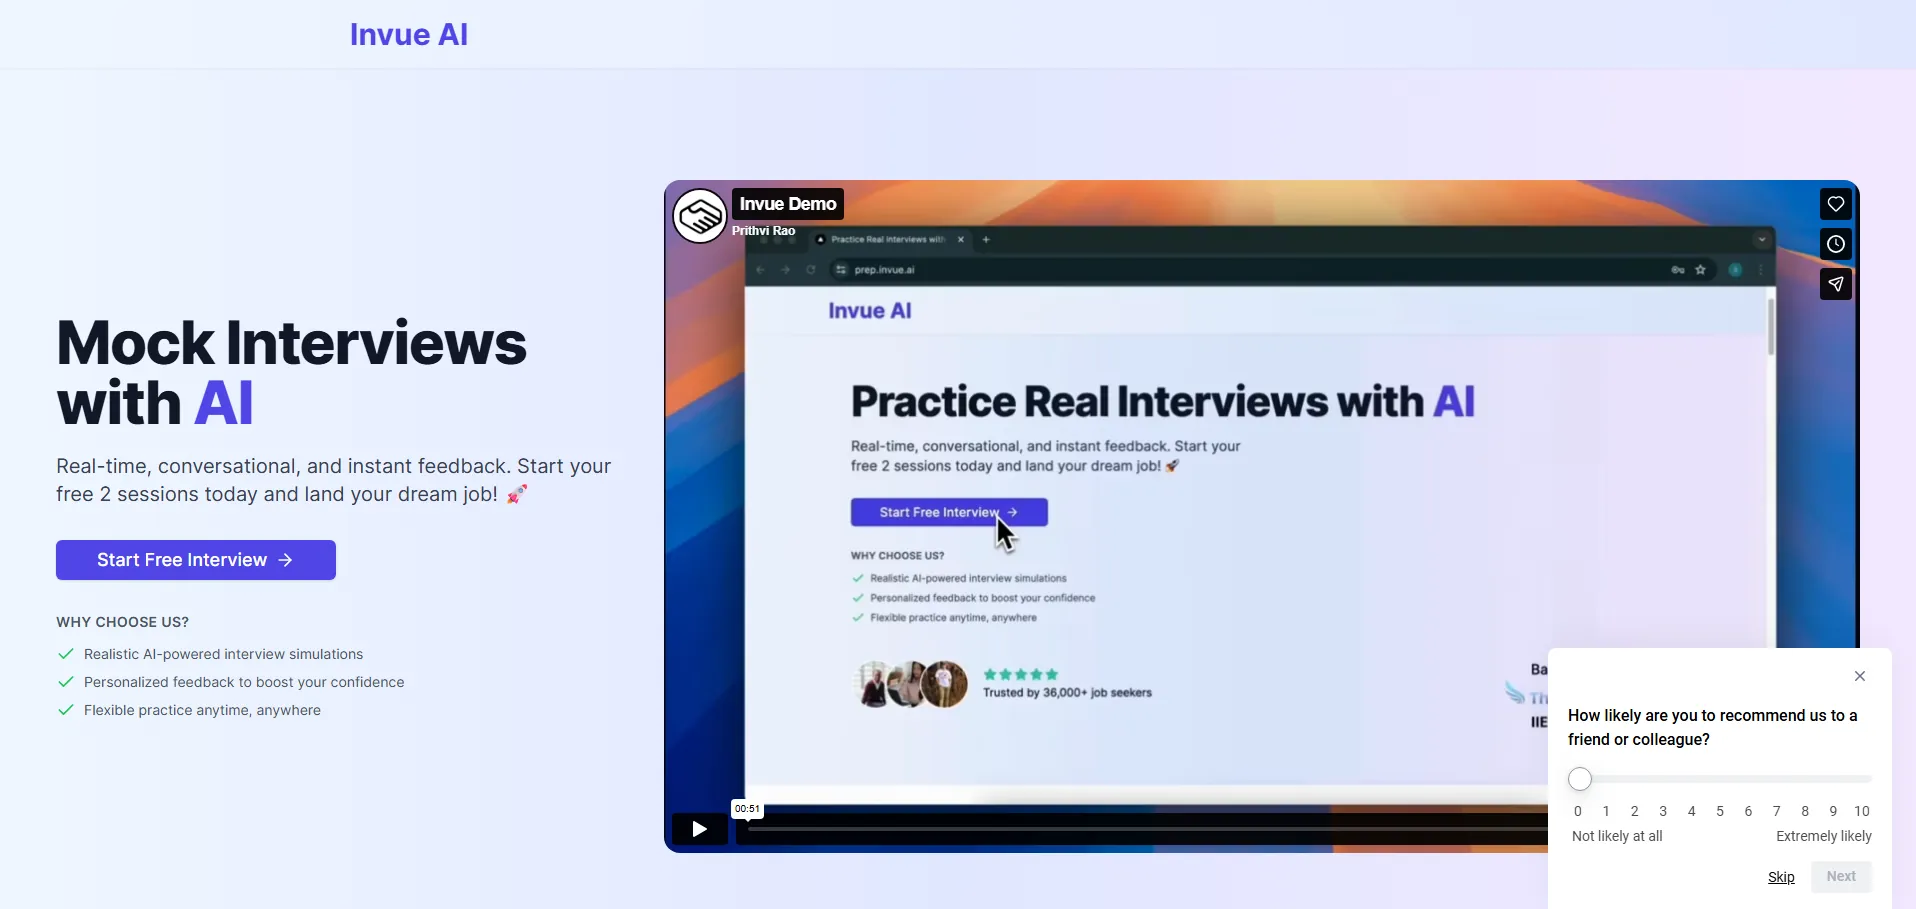Share the video via paper plane icon
Viewport: 1916px width, 909px height.
point(1835,285)
